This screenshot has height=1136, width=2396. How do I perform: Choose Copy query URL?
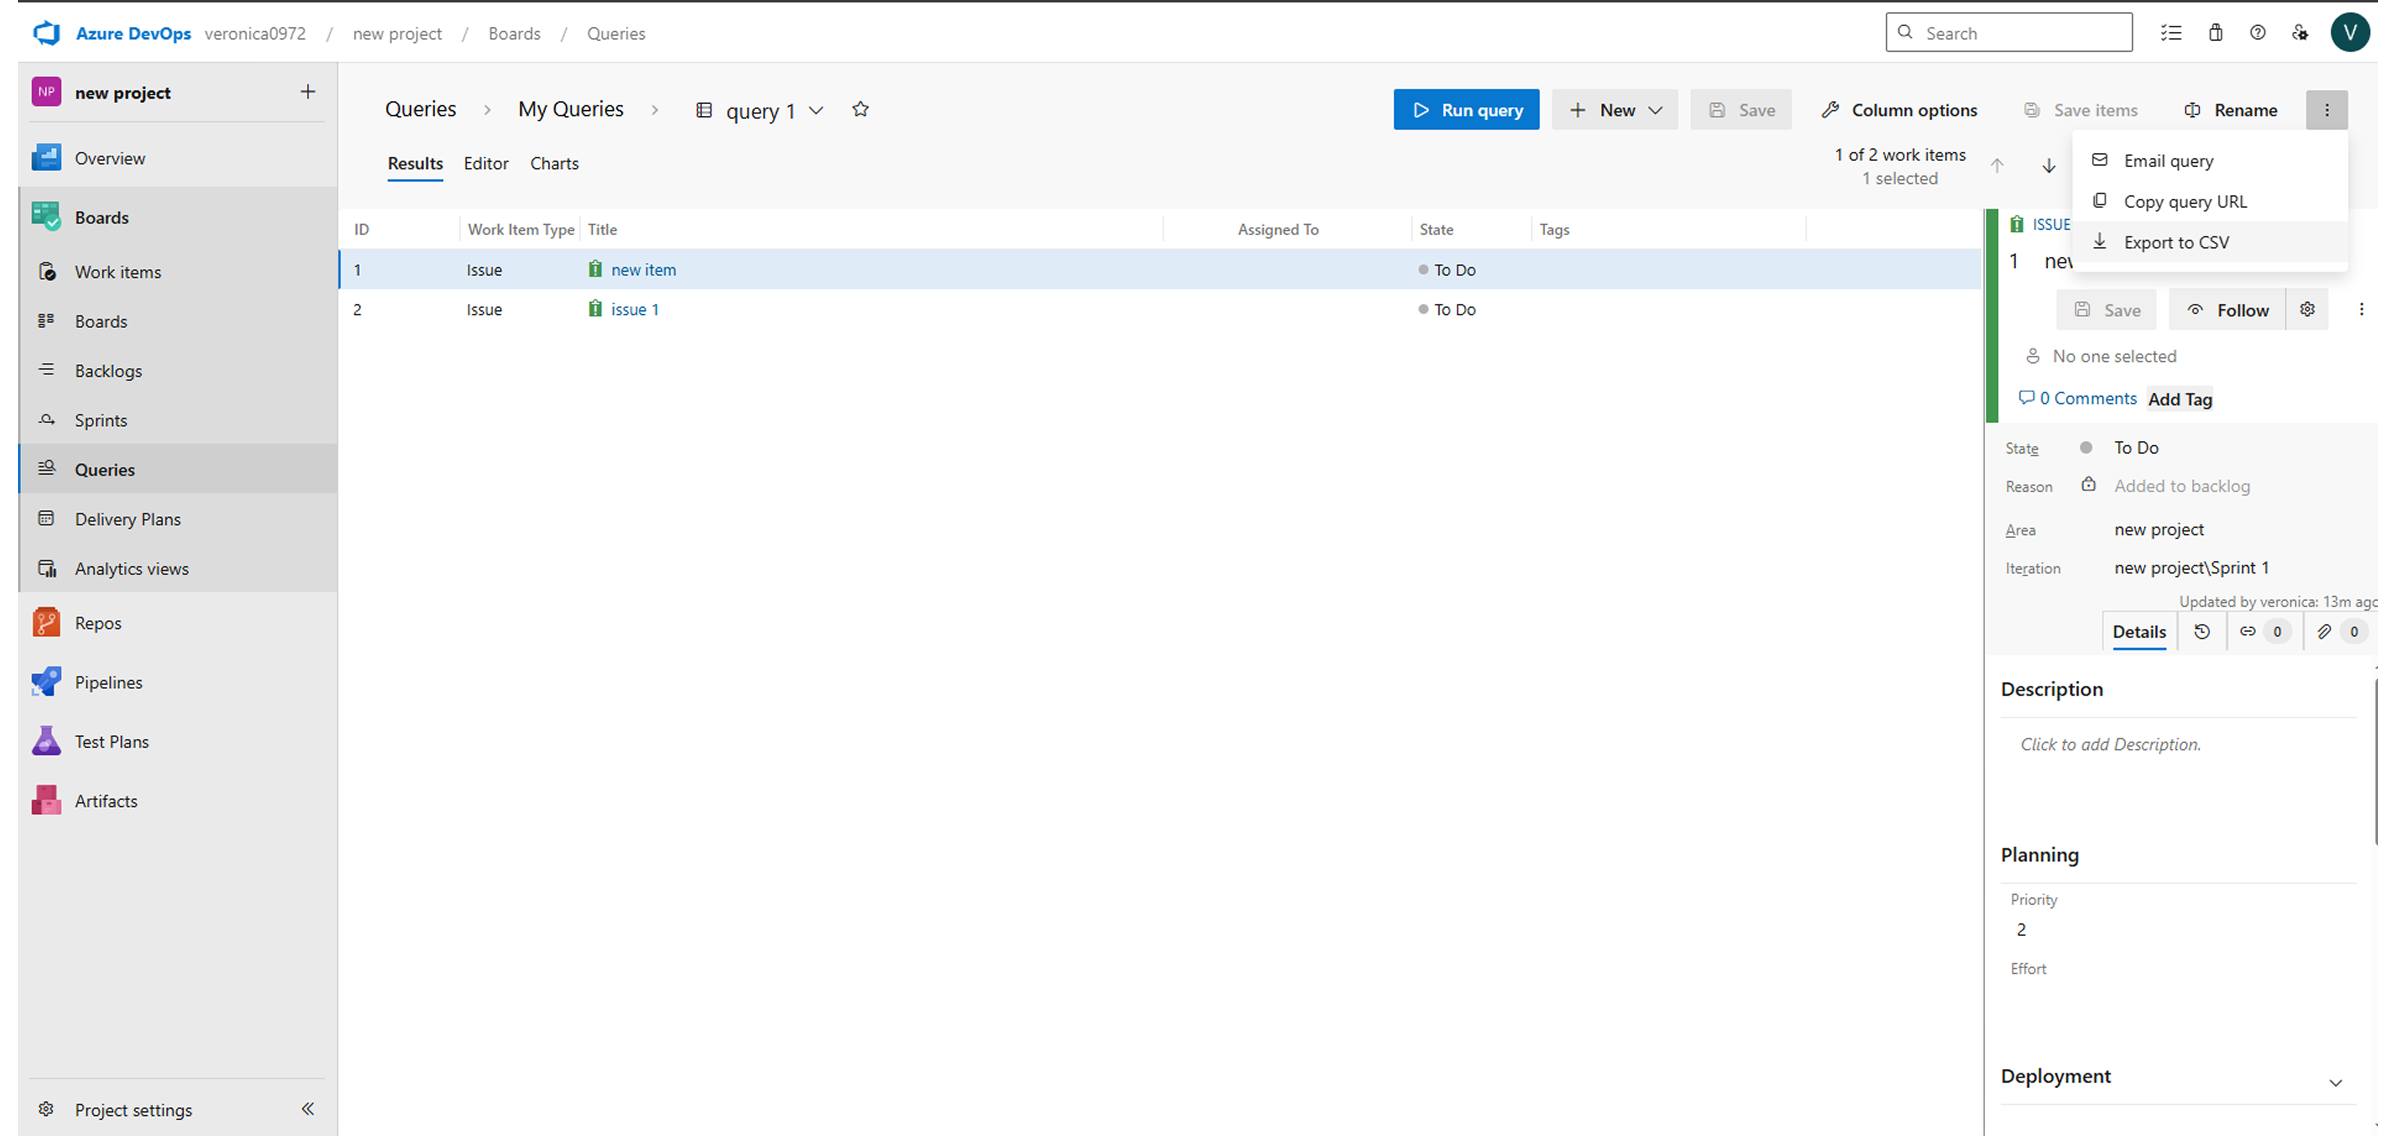(x=2209, y=201)
